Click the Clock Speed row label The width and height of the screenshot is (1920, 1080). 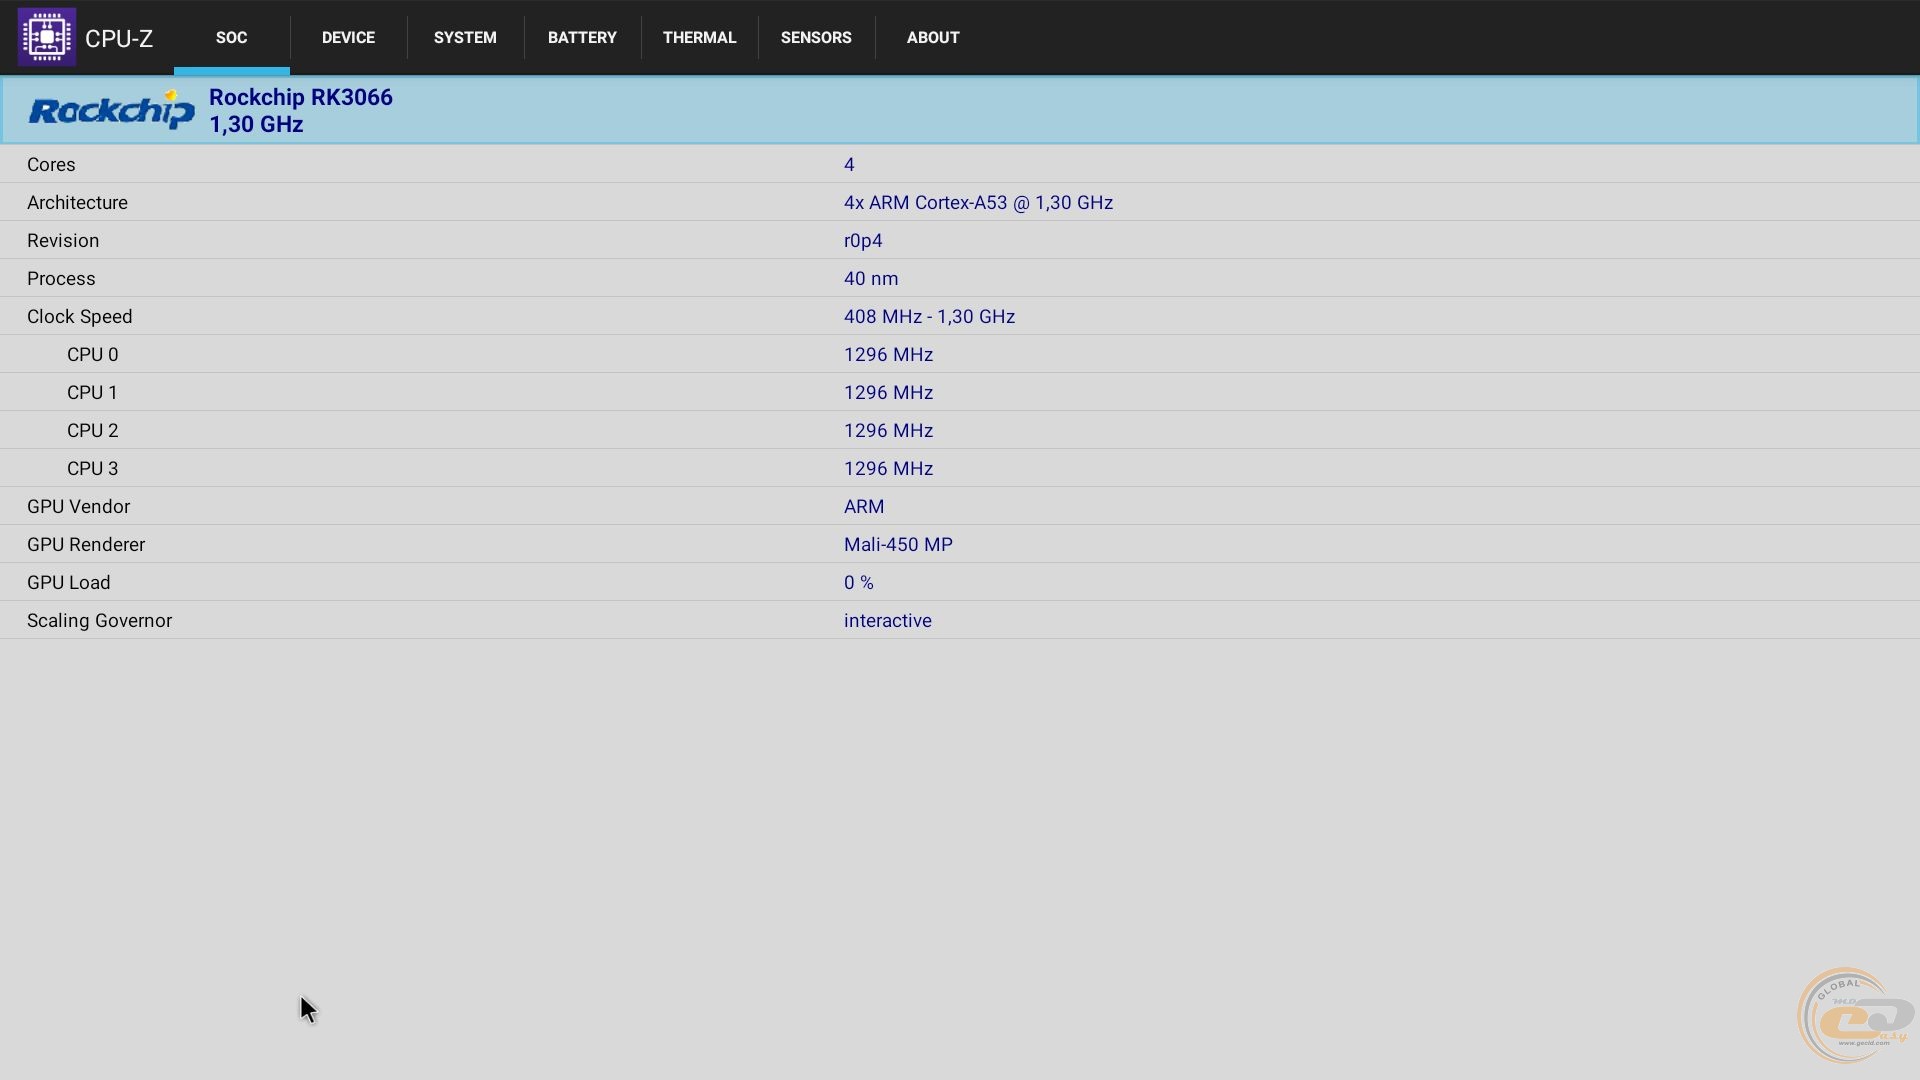79,316
